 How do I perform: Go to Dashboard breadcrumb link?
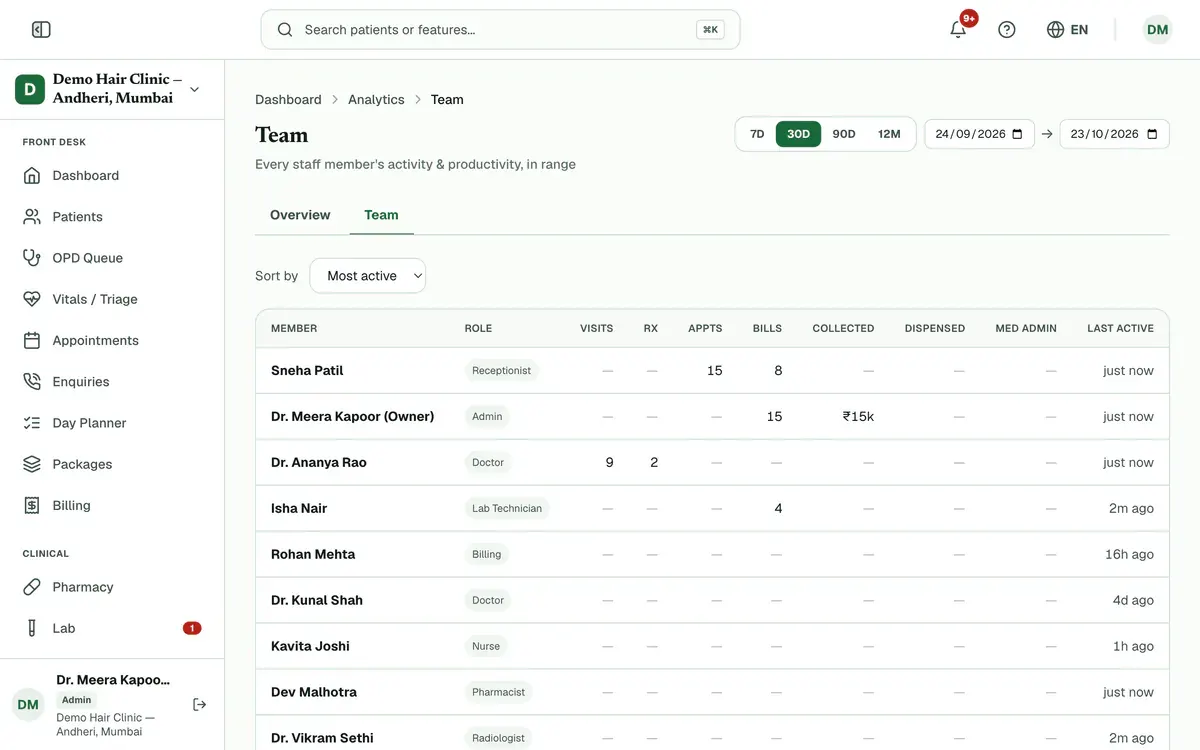pos(288,99)
